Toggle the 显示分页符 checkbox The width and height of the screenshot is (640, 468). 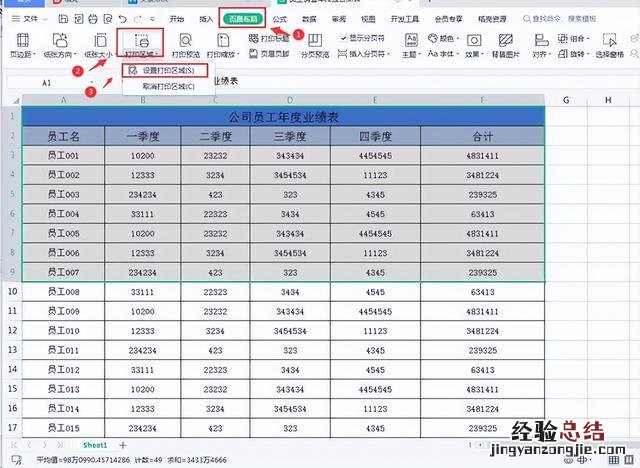(343, 38)
